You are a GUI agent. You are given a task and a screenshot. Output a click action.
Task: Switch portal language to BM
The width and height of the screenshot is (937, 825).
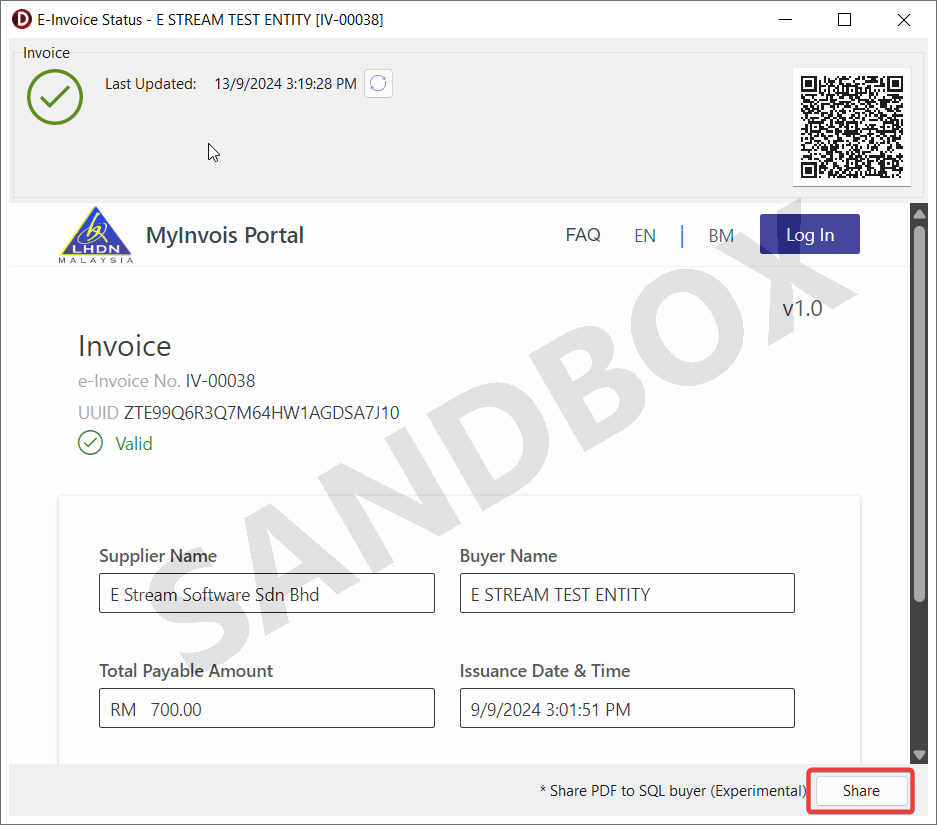(x=721, y=236)
